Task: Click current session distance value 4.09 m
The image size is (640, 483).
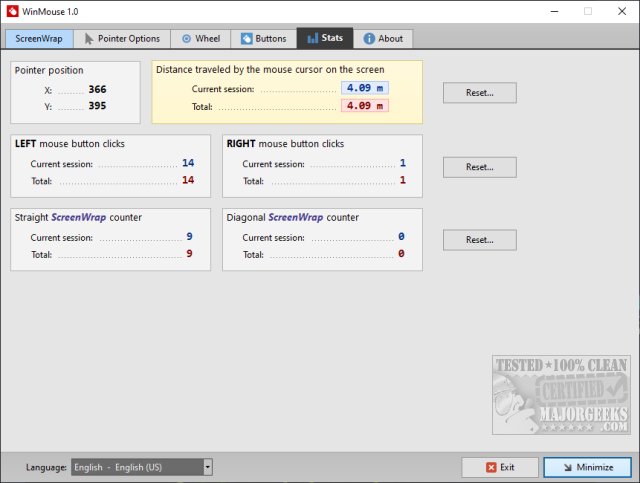Action: point(365,88)
